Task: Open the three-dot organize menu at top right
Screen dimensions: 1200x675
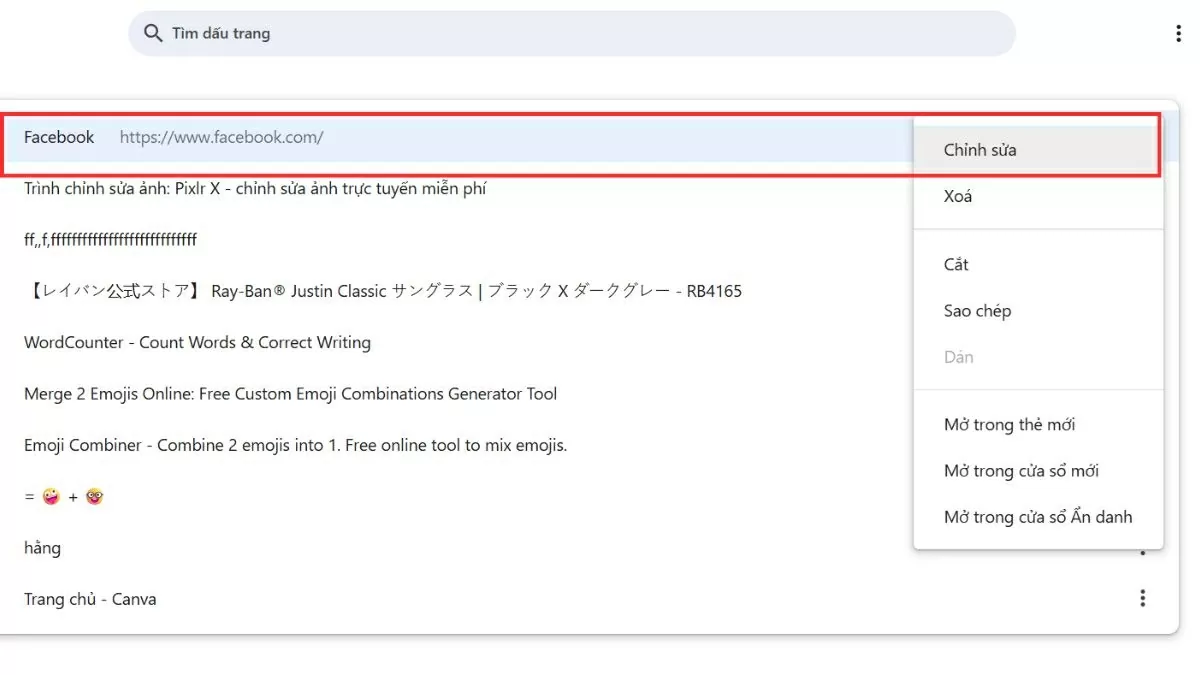Action: pyautogui.click(x=1179, y=34)
